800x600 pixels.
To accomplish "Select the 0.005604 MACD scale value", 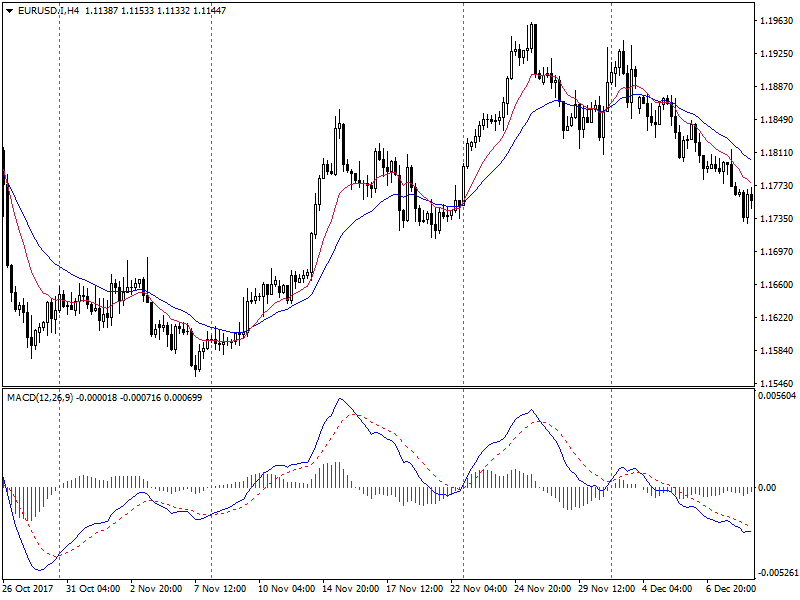I will [x=777, y=395].
